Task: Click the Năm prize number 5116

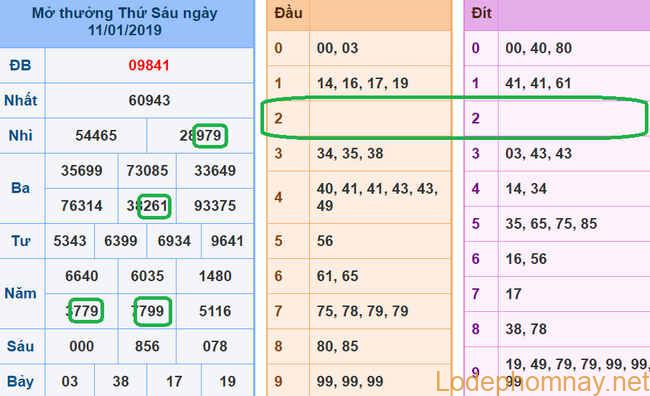Action: [215, 311]
